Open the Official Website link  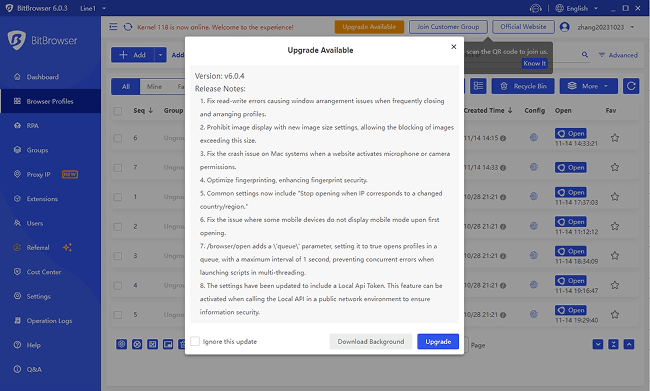click(523, 27)
